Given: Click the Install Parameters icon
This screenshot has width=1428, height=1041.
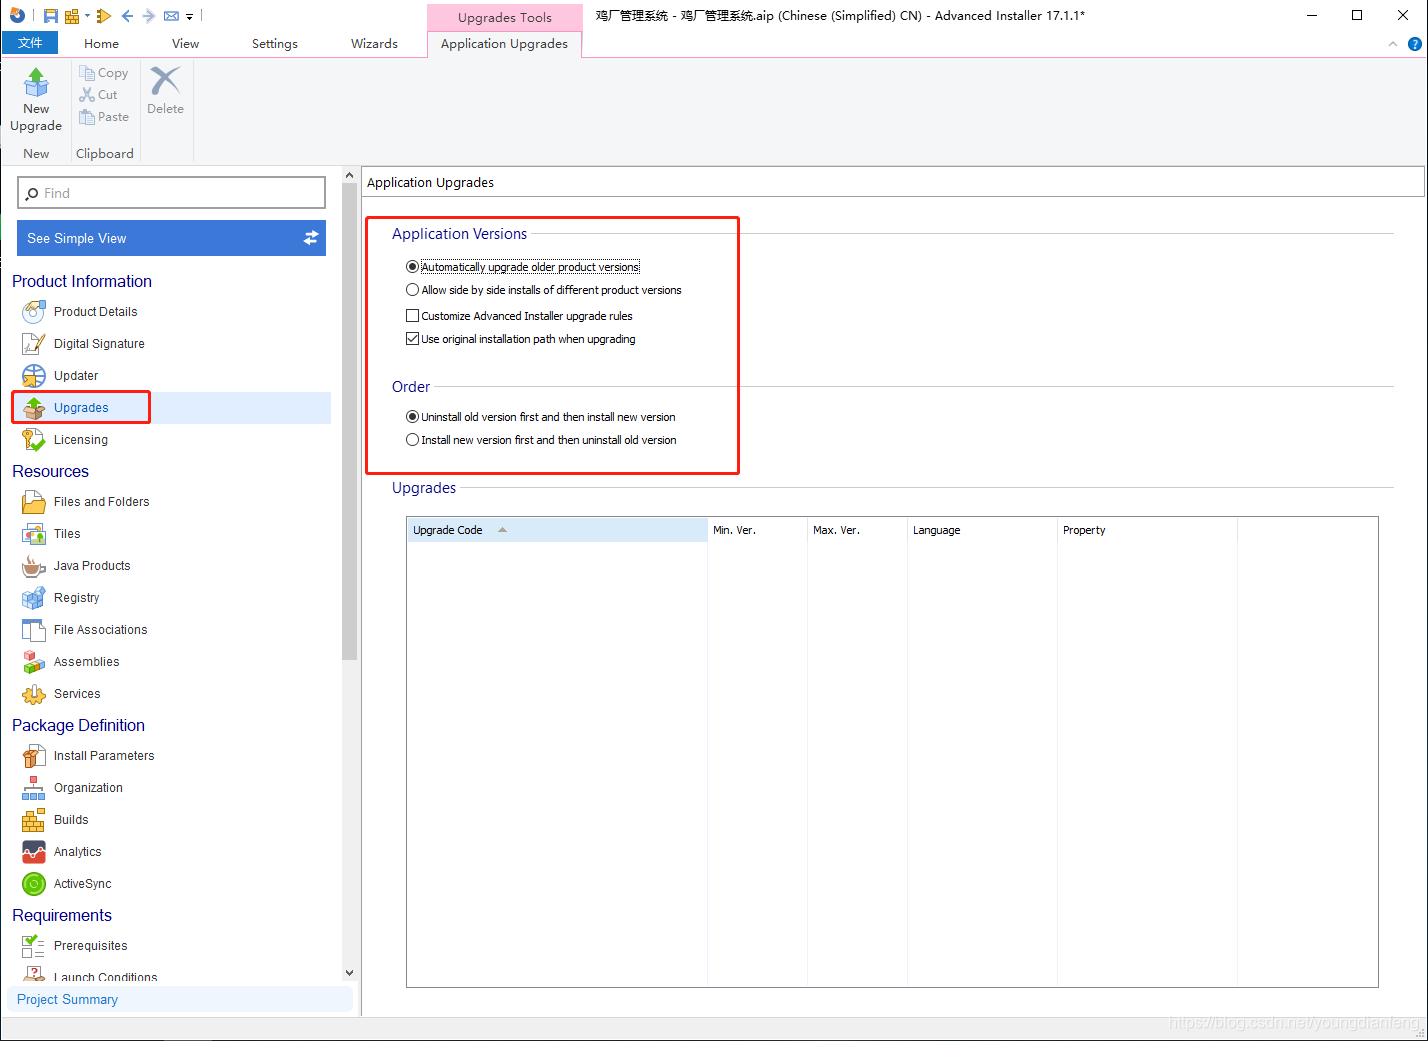Looking at the screenshot, I should 34,756.
